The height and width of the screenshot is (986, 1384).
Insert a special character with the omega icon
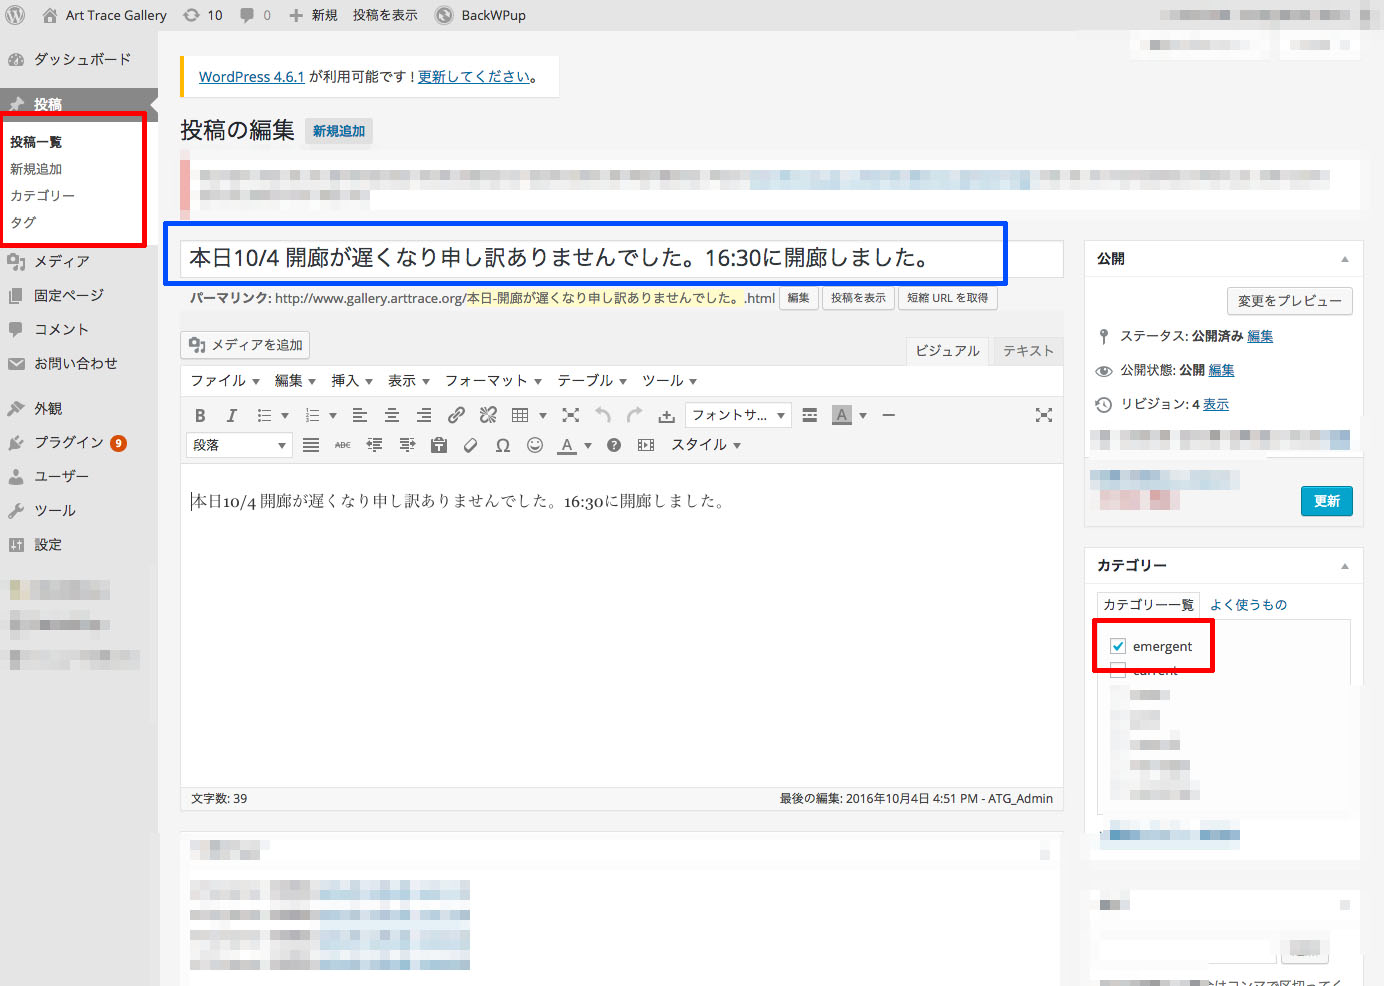pos(503,446)
